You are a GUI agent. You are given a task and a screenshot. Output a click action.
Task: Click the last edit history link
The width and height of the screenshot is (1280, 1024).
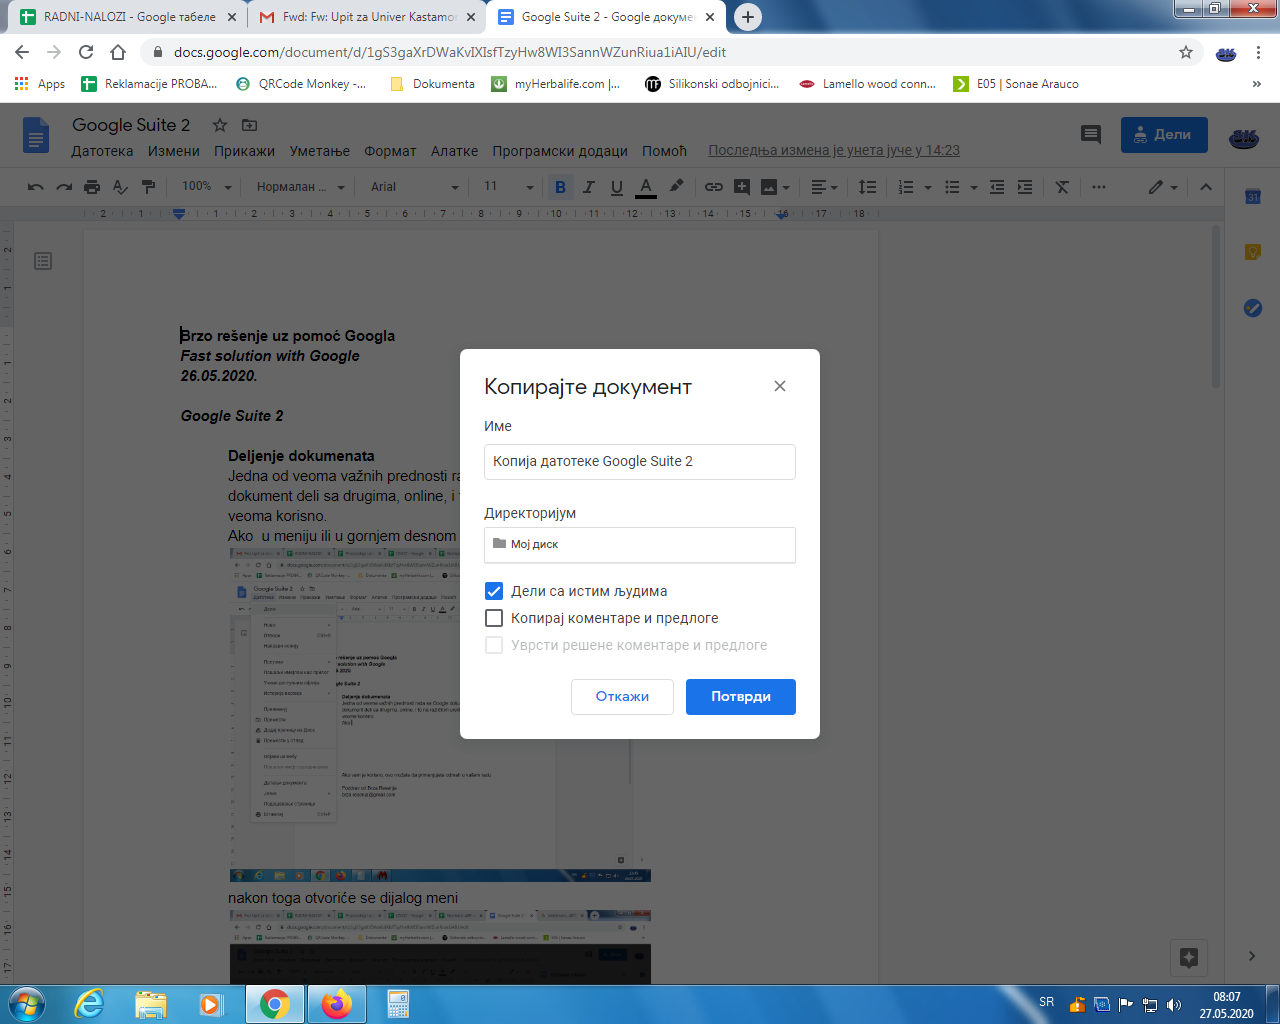click(x=834, y=150)
